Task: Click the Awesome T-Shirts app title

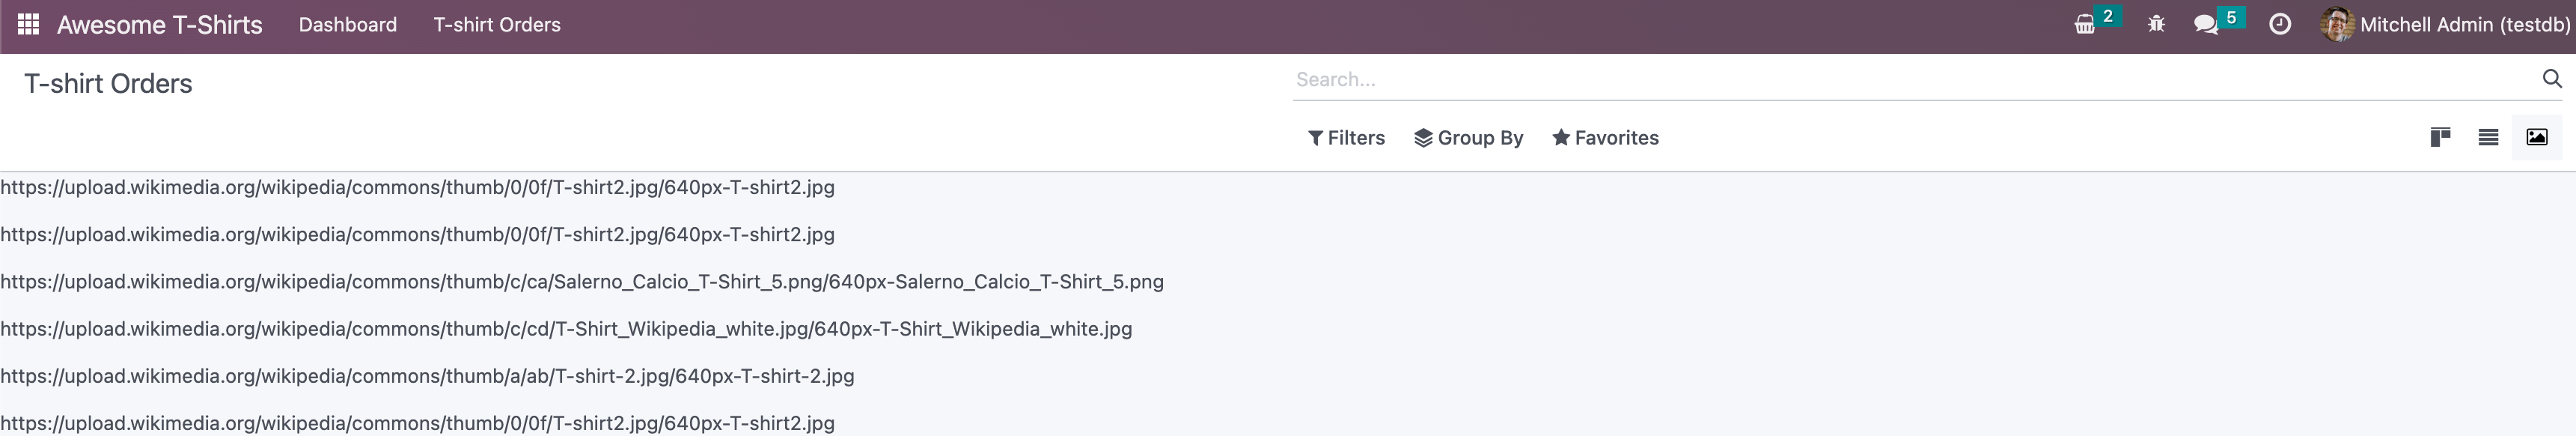Action: (x=160, y=25)
